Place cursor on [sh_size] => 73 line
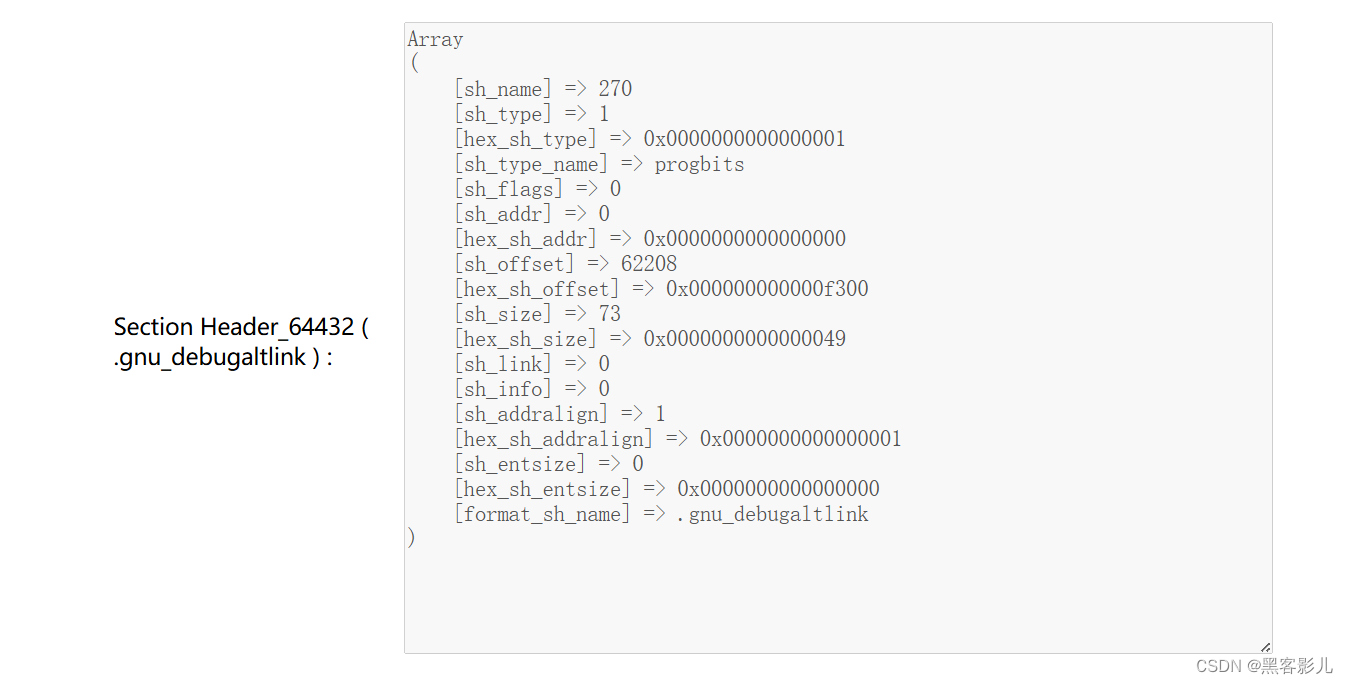 tap(536, 314)
